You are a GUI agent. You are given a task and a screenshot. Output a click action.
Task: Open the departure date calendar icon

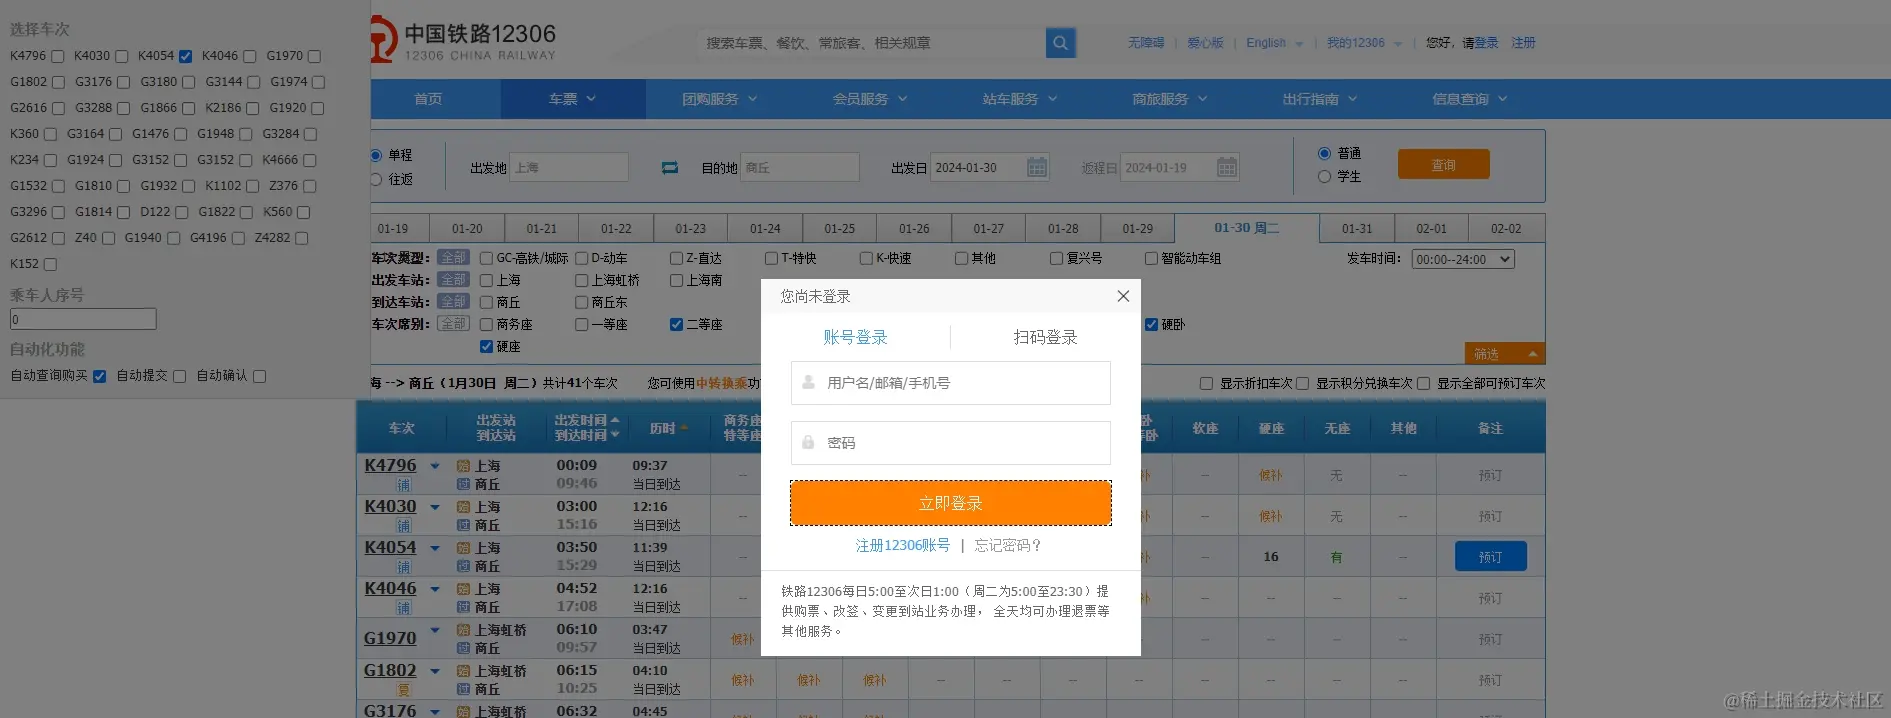click(1037, 167)
